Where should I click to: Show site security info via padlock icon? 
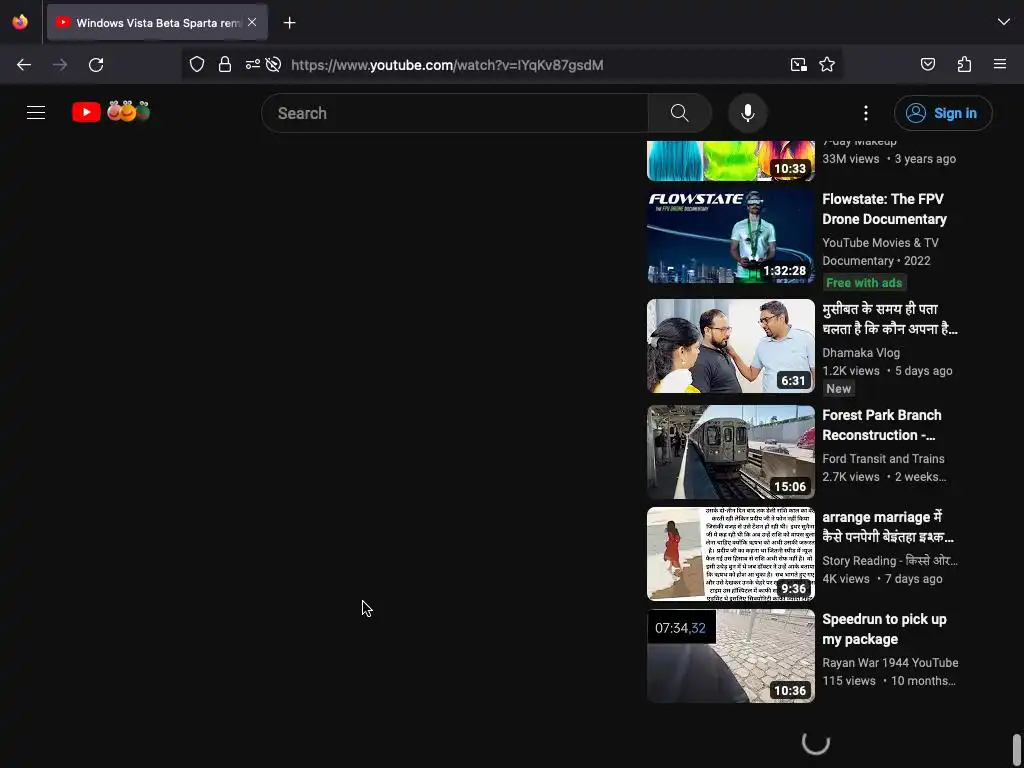[x=225, y=64]
